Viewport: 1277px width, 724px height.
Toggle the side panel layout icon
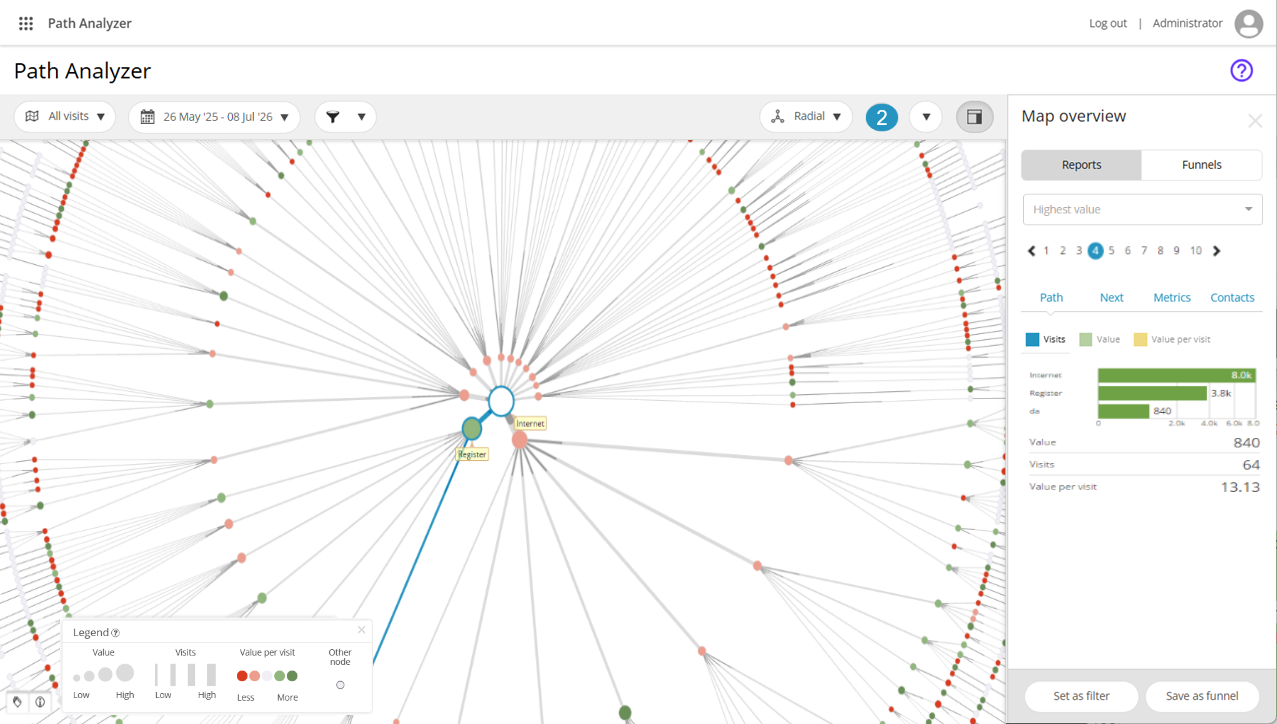[x=975, y=117]
